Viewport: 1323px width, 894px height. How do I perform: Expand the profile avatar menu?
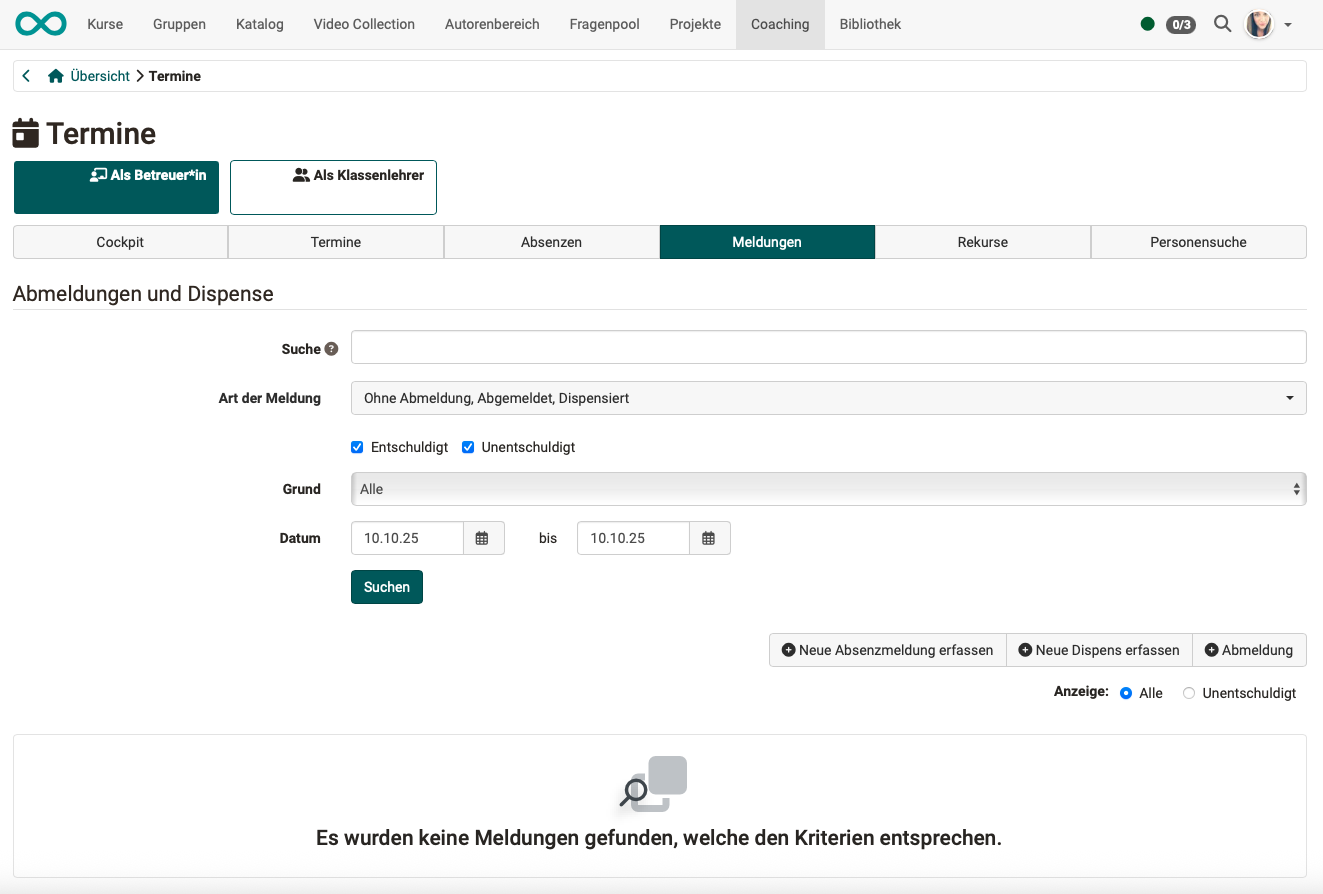click(1259, 24)
